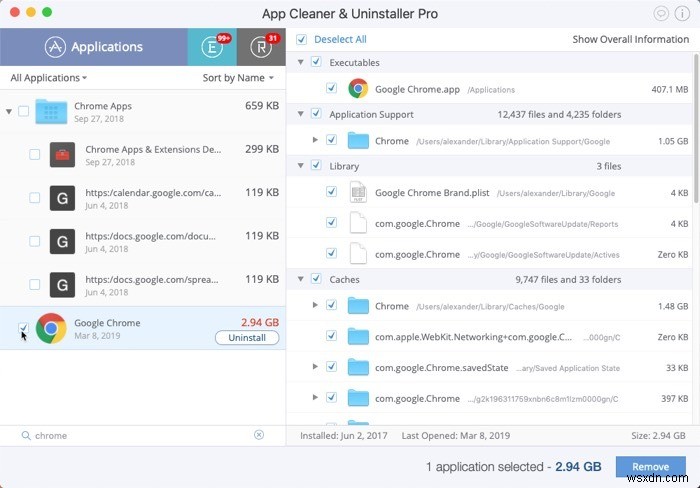This screenshot has width=700, height=488.
Task: Click the file list vertical scrollbar
Action: click(696, 127)
